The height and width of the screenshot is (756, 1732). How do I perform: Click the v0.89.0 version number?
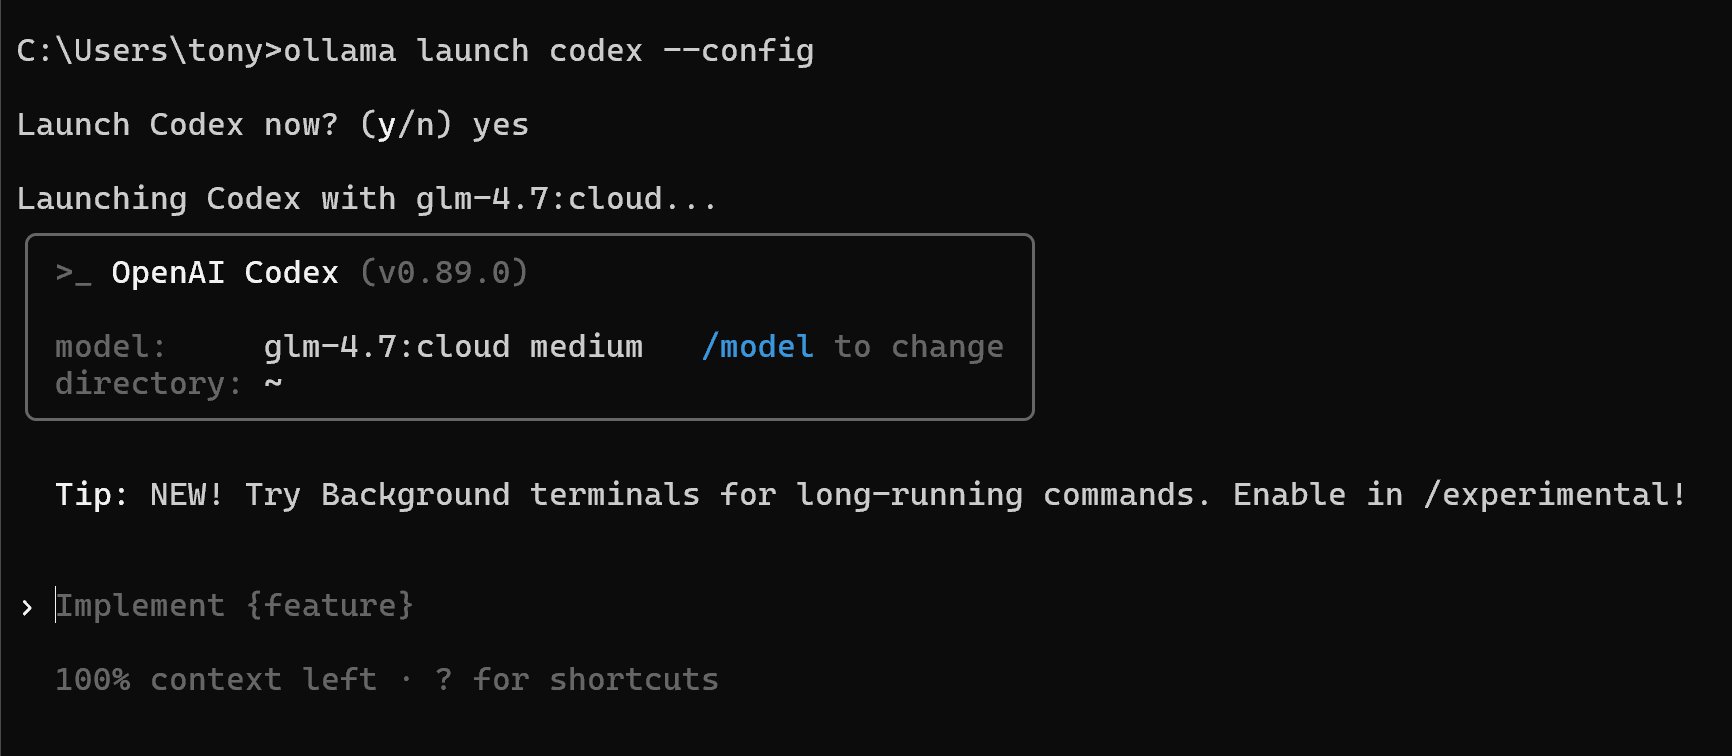pos(444,273)
